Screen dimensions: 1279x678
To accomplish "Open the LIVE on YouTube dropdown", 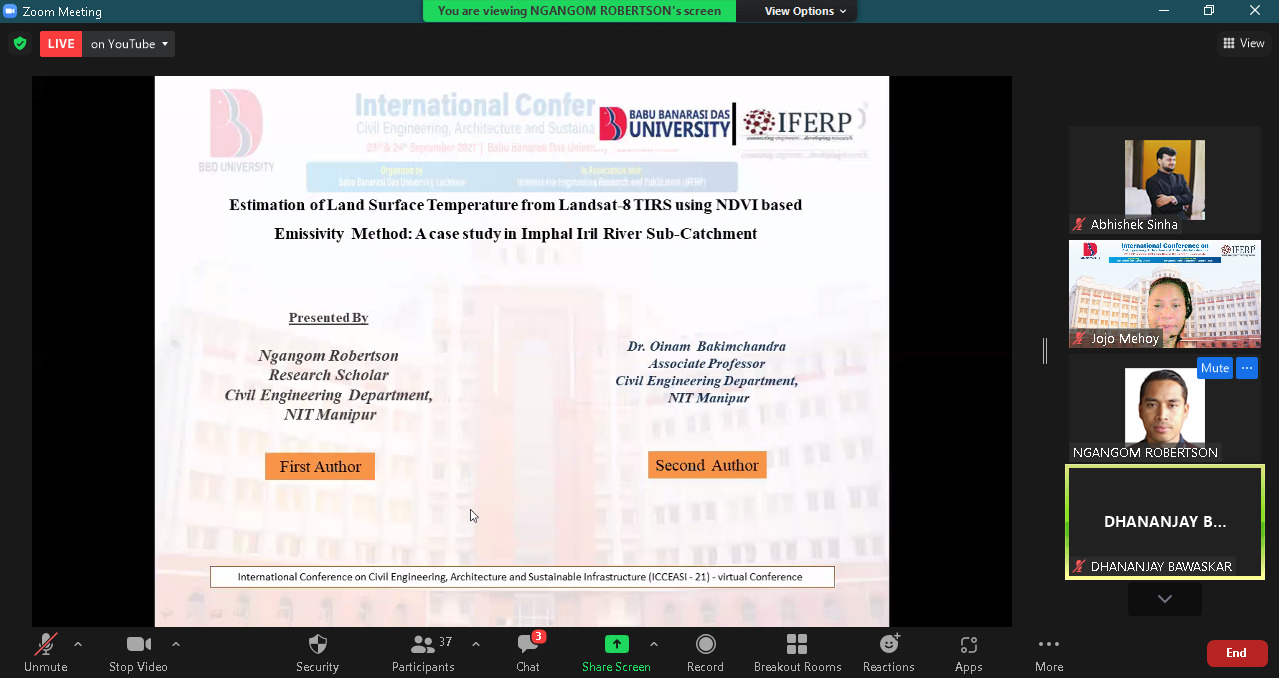I will coord(130,44).
